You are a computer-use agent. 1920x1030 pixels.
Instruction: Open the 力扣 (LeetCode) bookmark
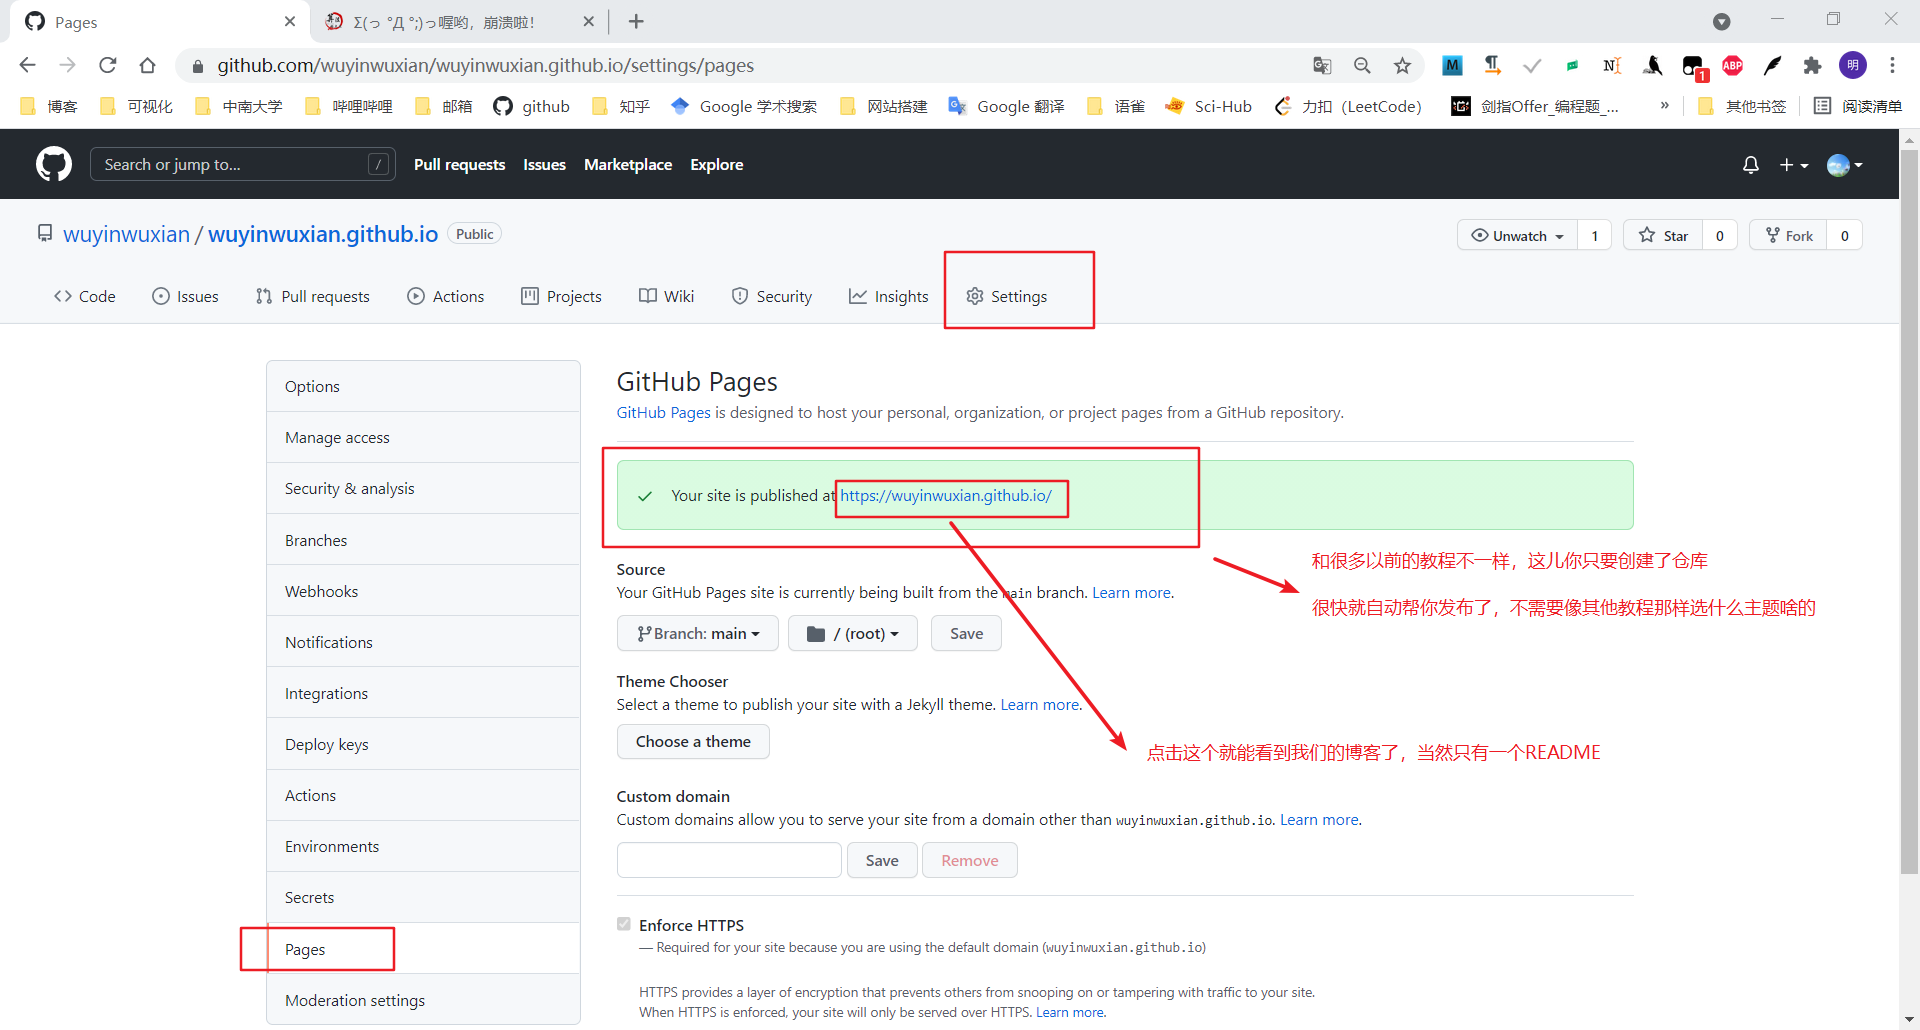pos(1348,106)
